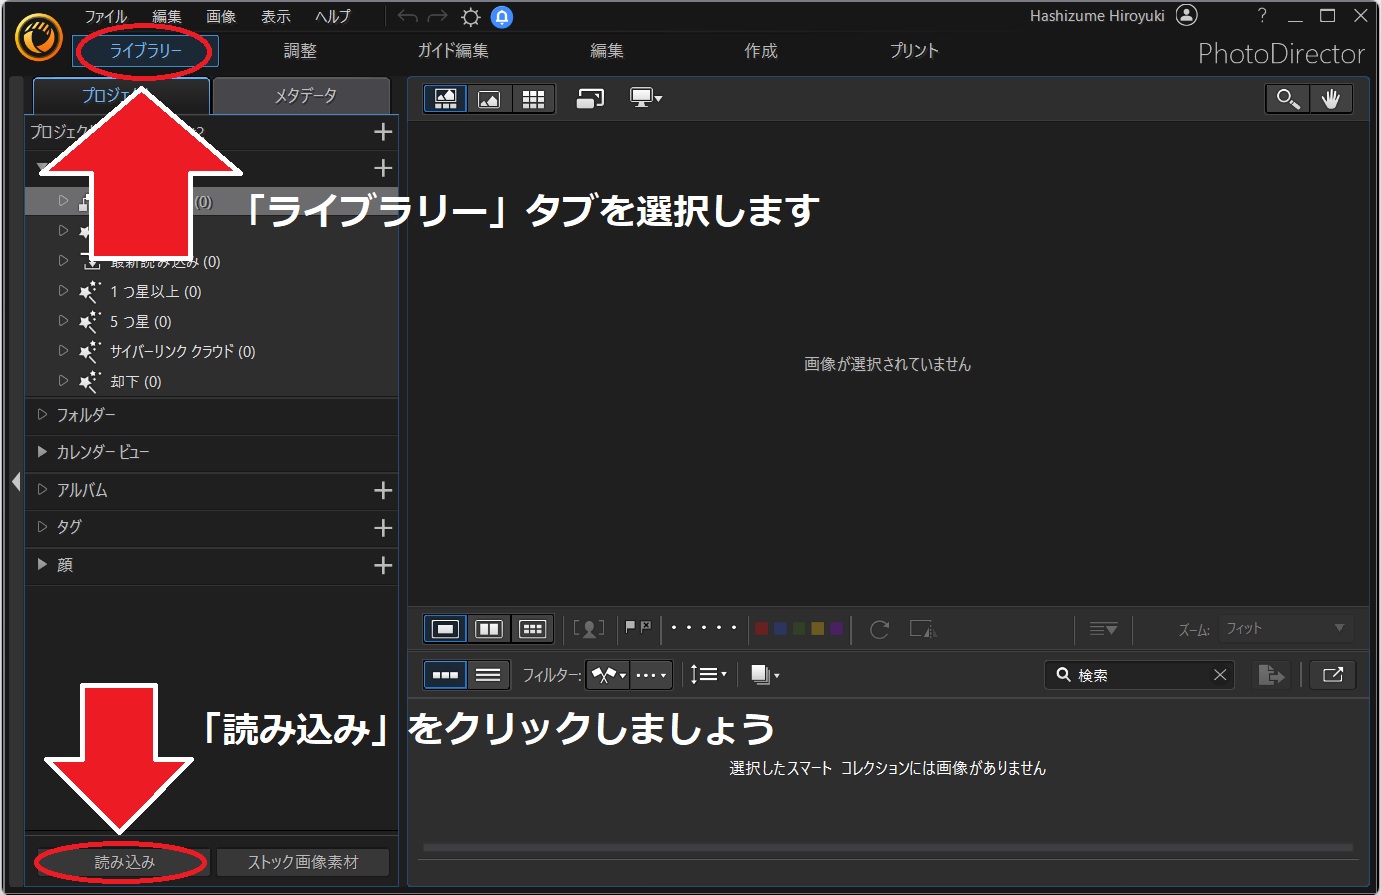The width and height of the screenshot is (1381, 895).
Task: Toggle the single image viewer mode
Action: coord(444,628)
